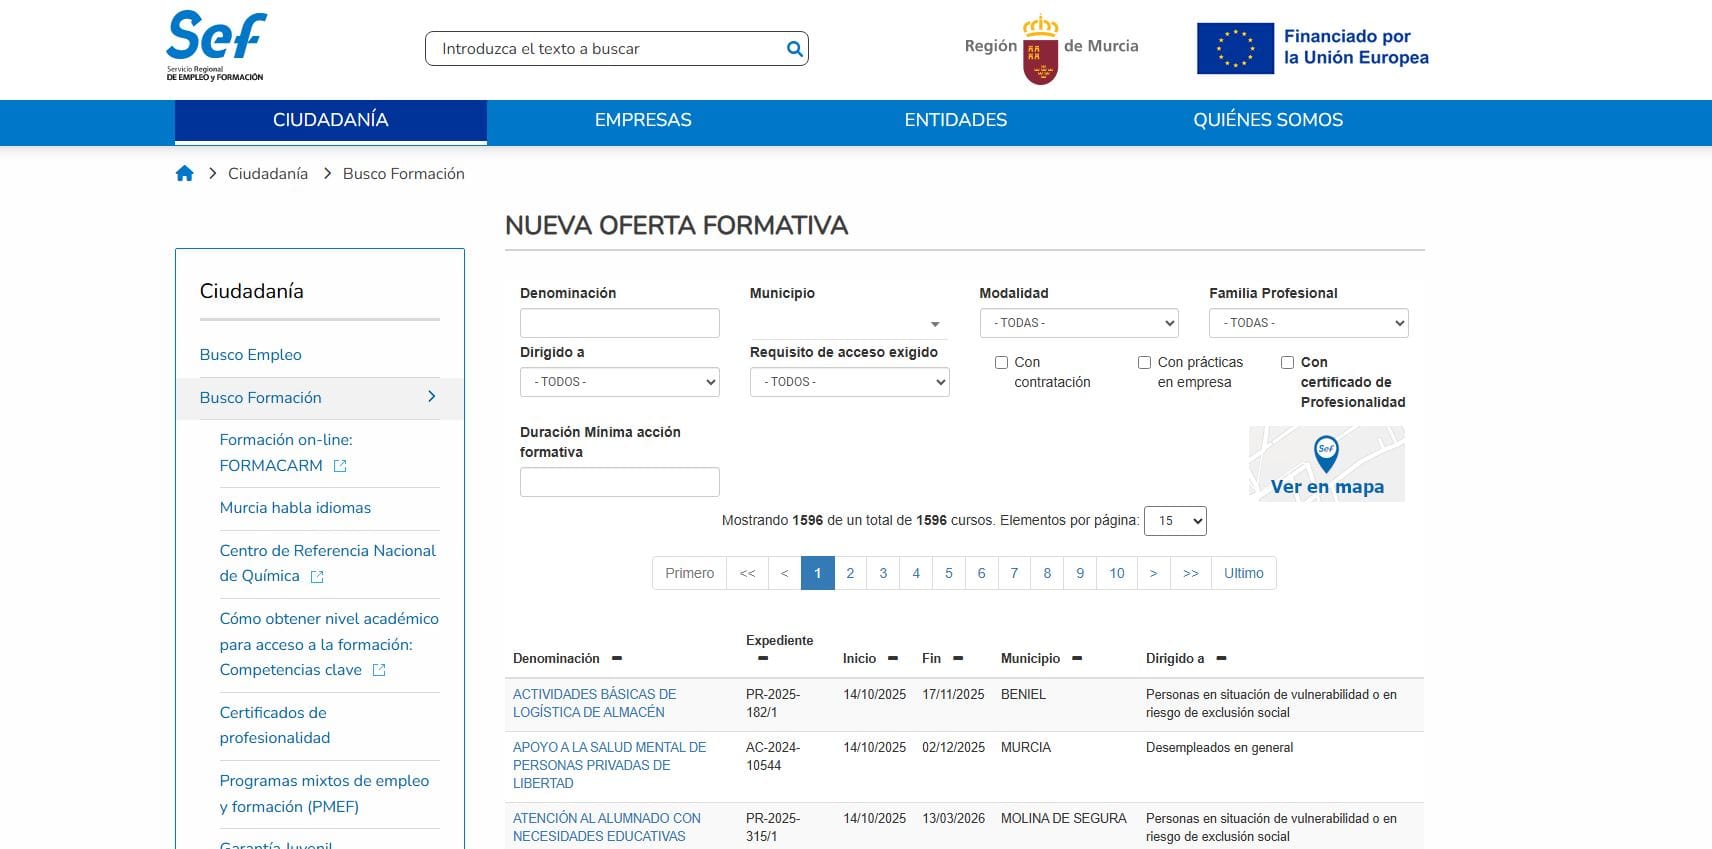This screenshot has width=1712, height=849.
Task: Tick the Con prácticas en empresa checkbox
Action: [x=1144, y=363]
